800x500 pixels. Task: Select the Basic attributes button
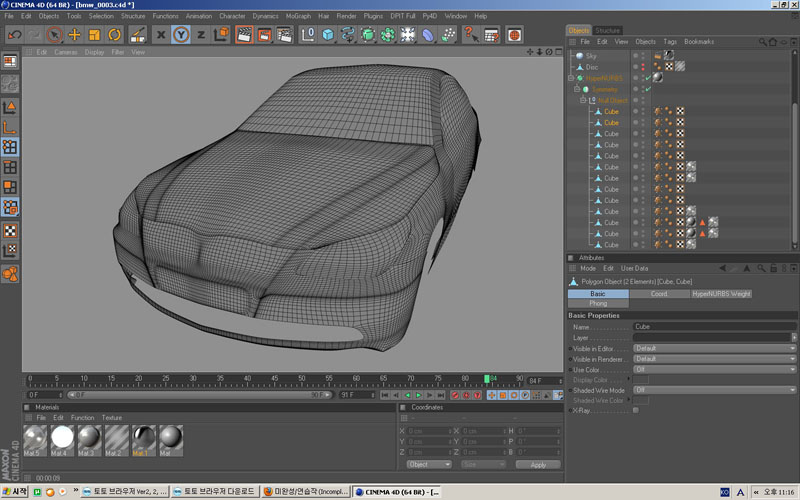point(598,294)
